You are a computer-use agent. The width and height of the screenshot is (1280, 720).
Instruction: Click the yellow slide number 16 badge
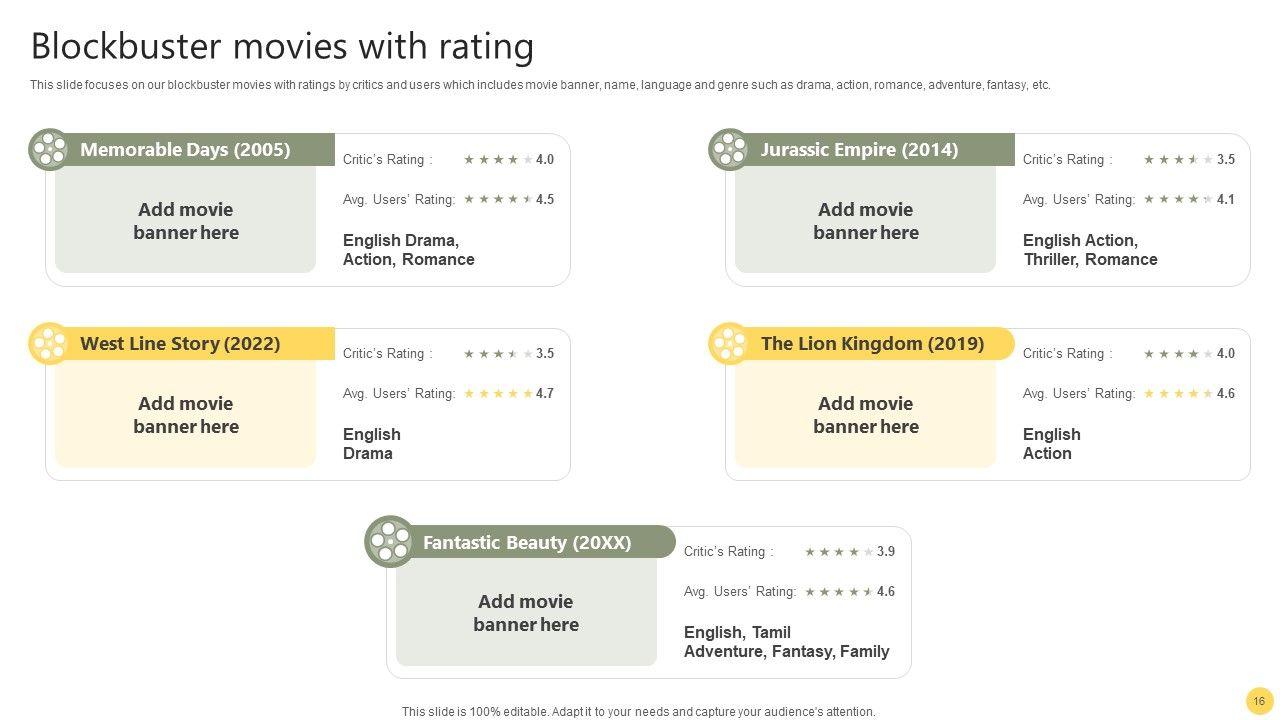(x=1259, y=701)
